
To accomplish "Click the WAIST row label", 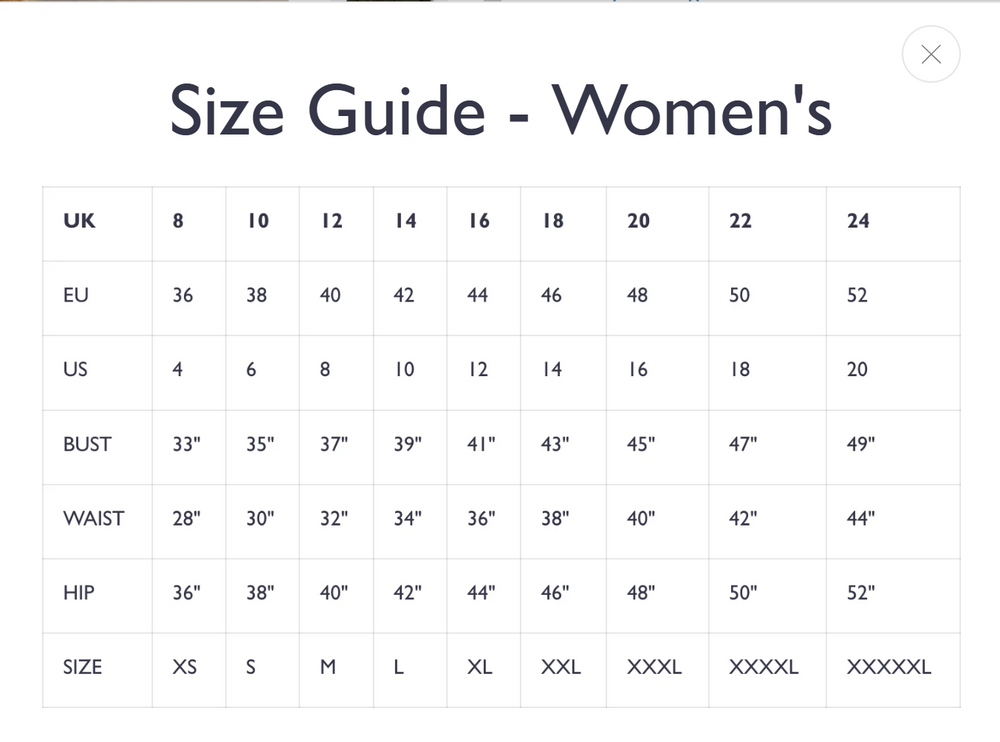I will 93,518.
